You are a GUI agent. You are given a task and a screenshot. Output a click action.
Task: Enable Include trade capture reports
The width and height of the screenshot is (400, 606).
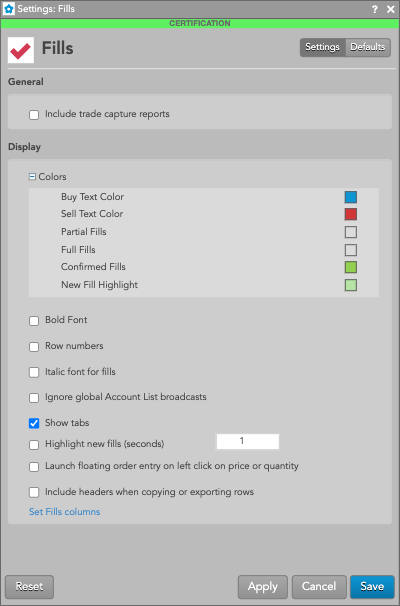[34, 115]
